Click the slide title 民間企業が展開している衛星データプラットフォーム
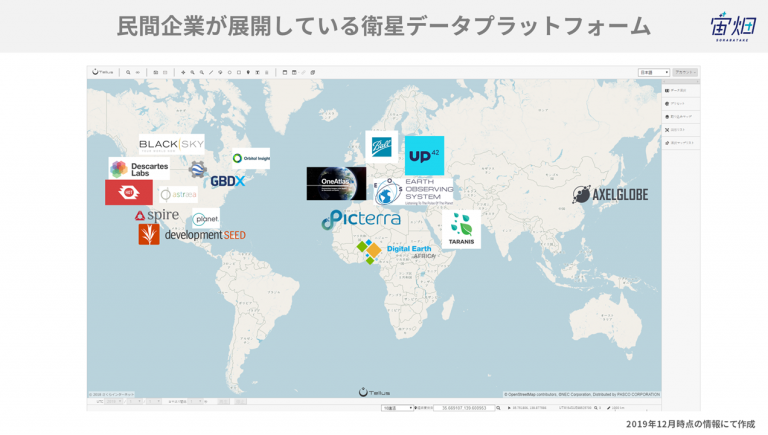Screen dimensions: 768x435 click(x=384, y=26)
